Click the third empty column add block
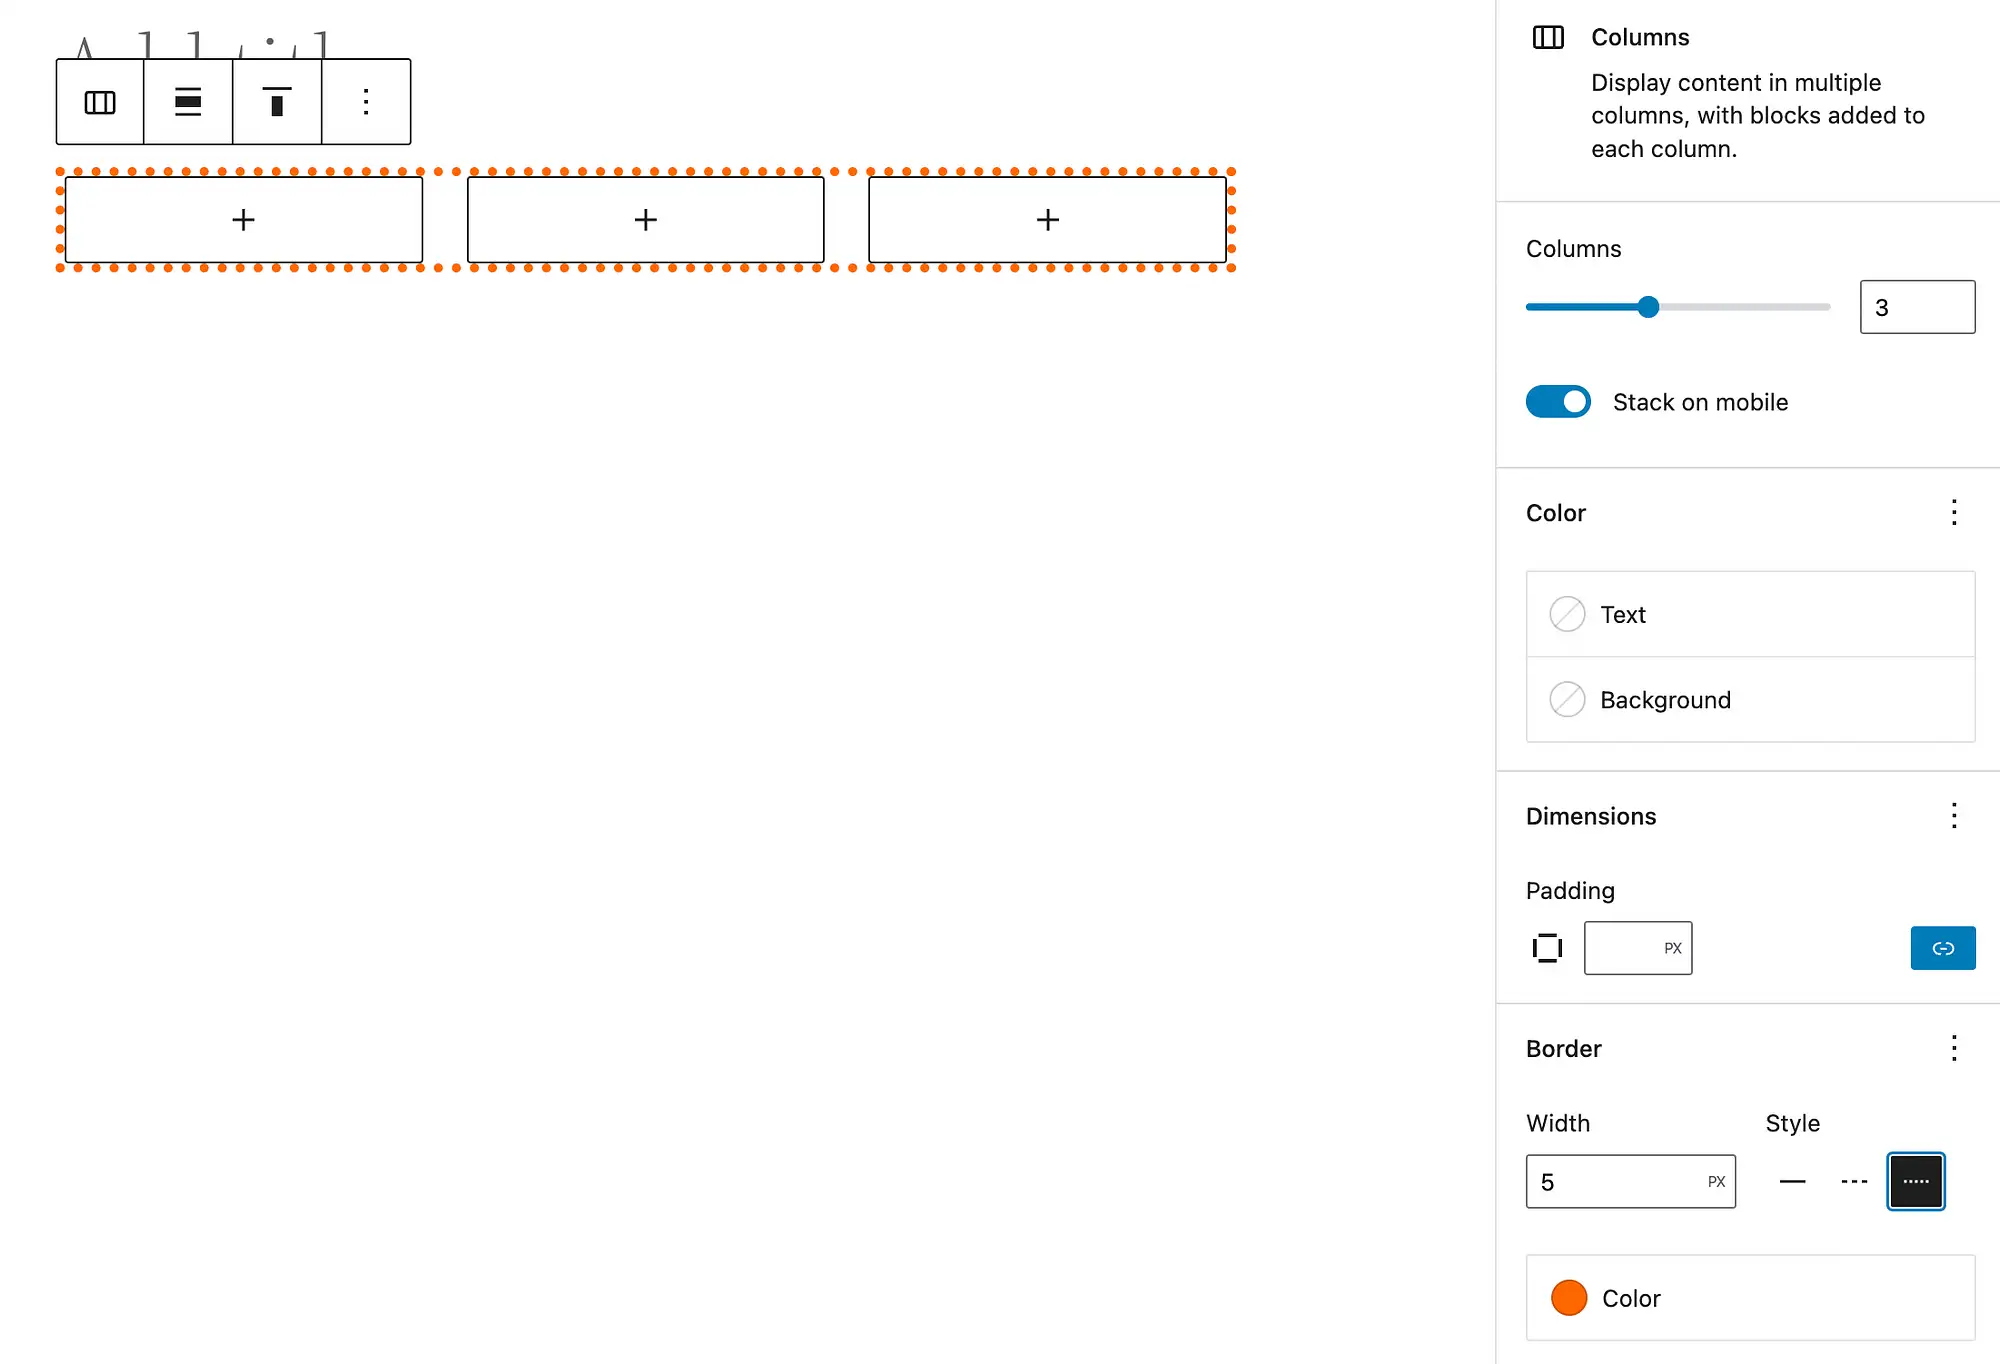Viewport: 2000px width, 1364px height. tap(1047, 220)
